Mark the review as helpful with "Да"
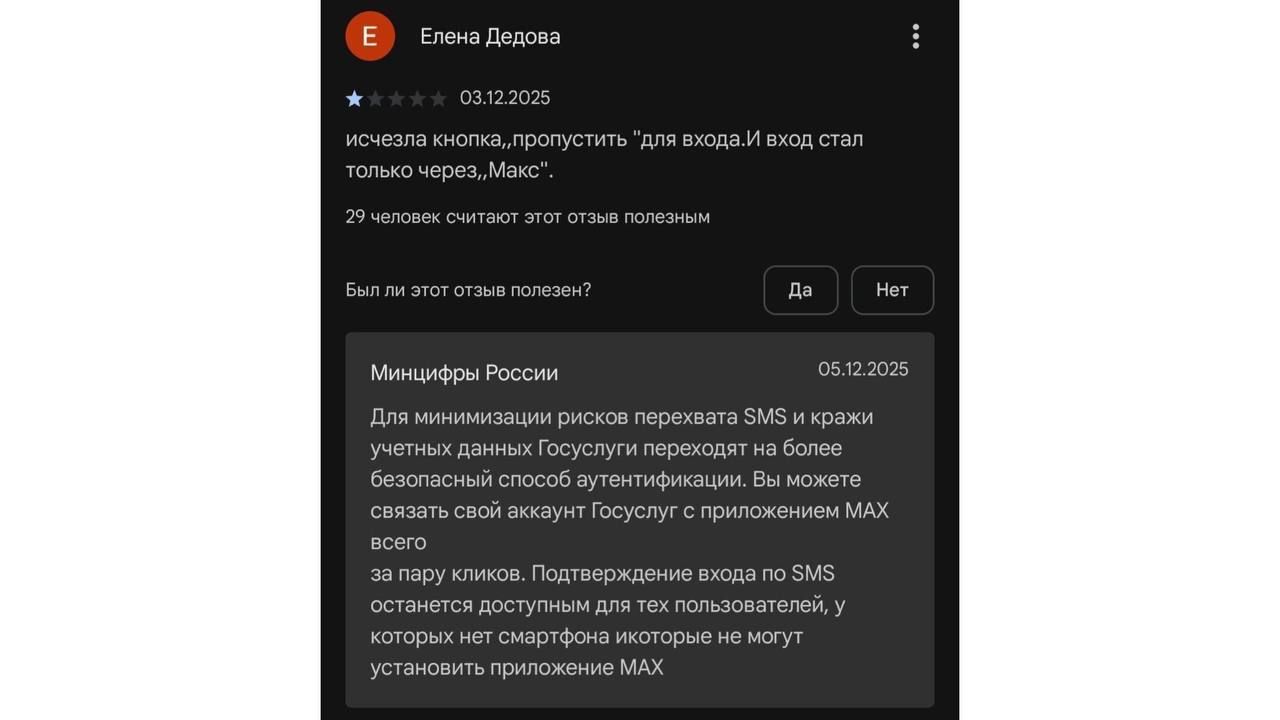Image resolution: width=1280 pixels, height=720 pixels. click(800, 290)
